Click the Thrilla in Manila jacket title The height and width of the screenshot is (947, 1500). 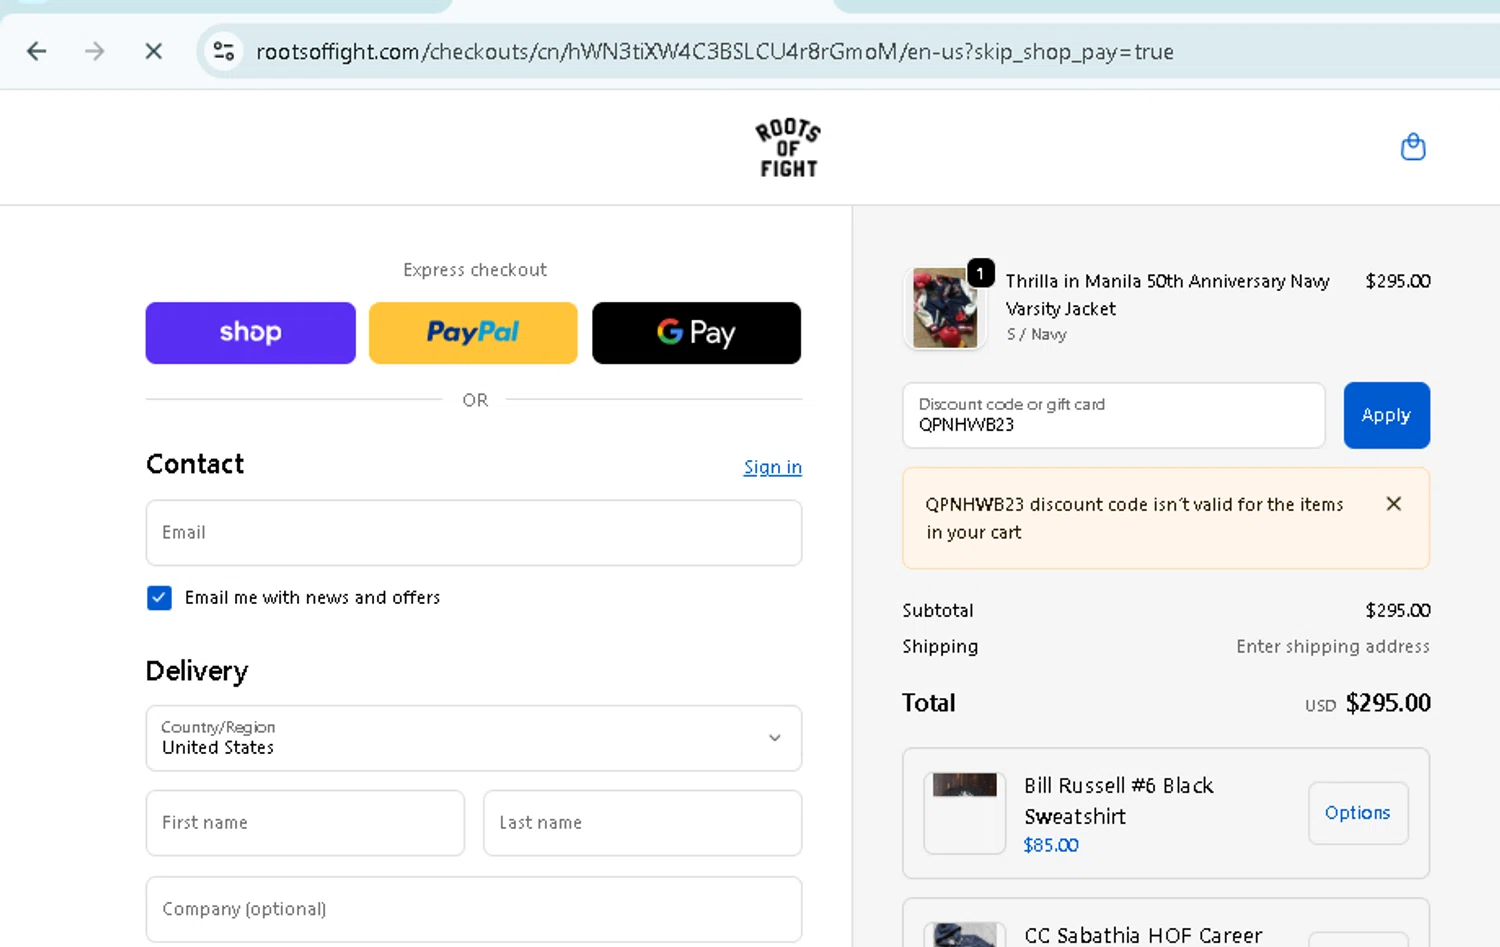(x=1167, y=295)
